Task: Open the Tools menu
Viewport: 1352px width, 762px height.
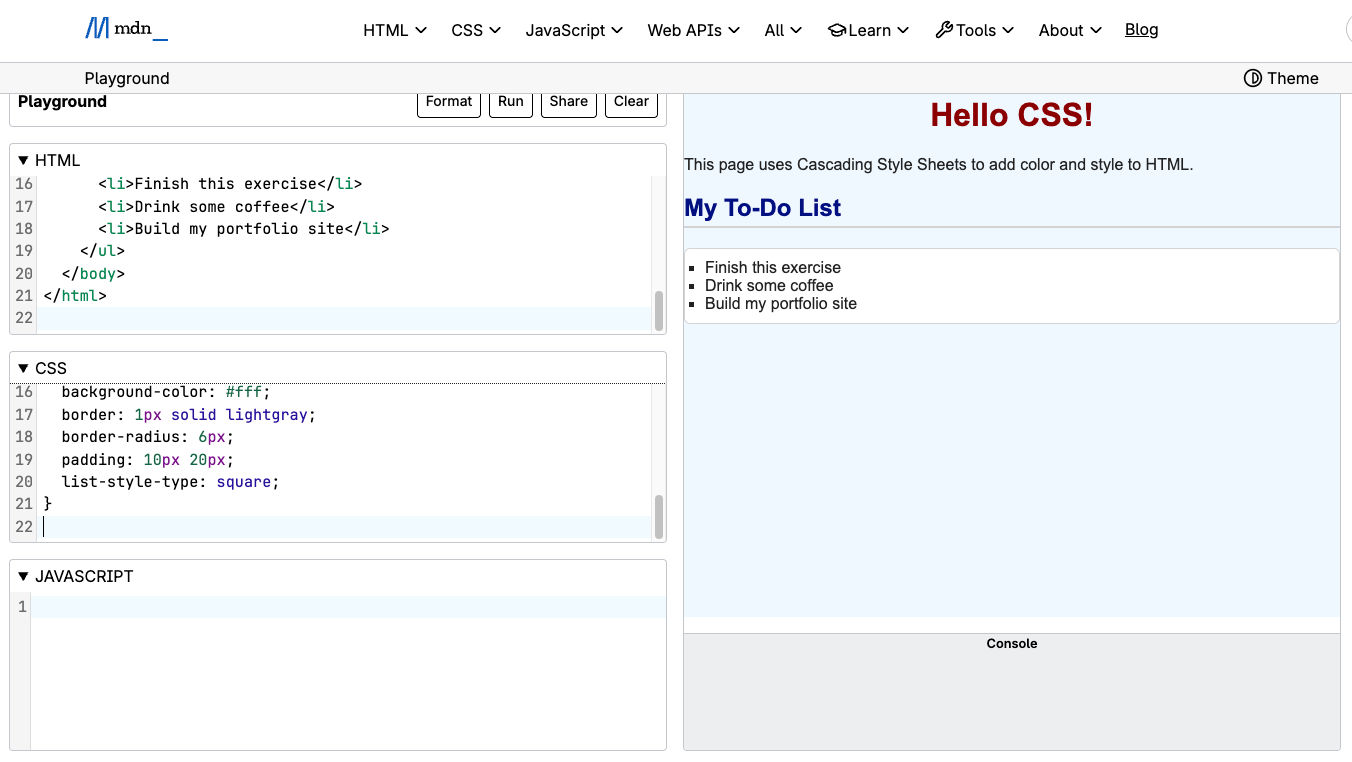Action: (x=974, y=30)
